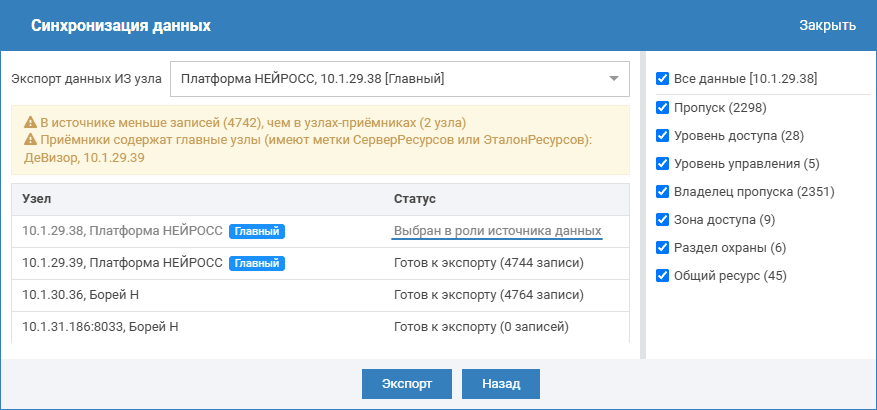Click the Главный badge on 10.1.29.39 row
The width and height of the screenshot is (877, 410).
[257, 263]
